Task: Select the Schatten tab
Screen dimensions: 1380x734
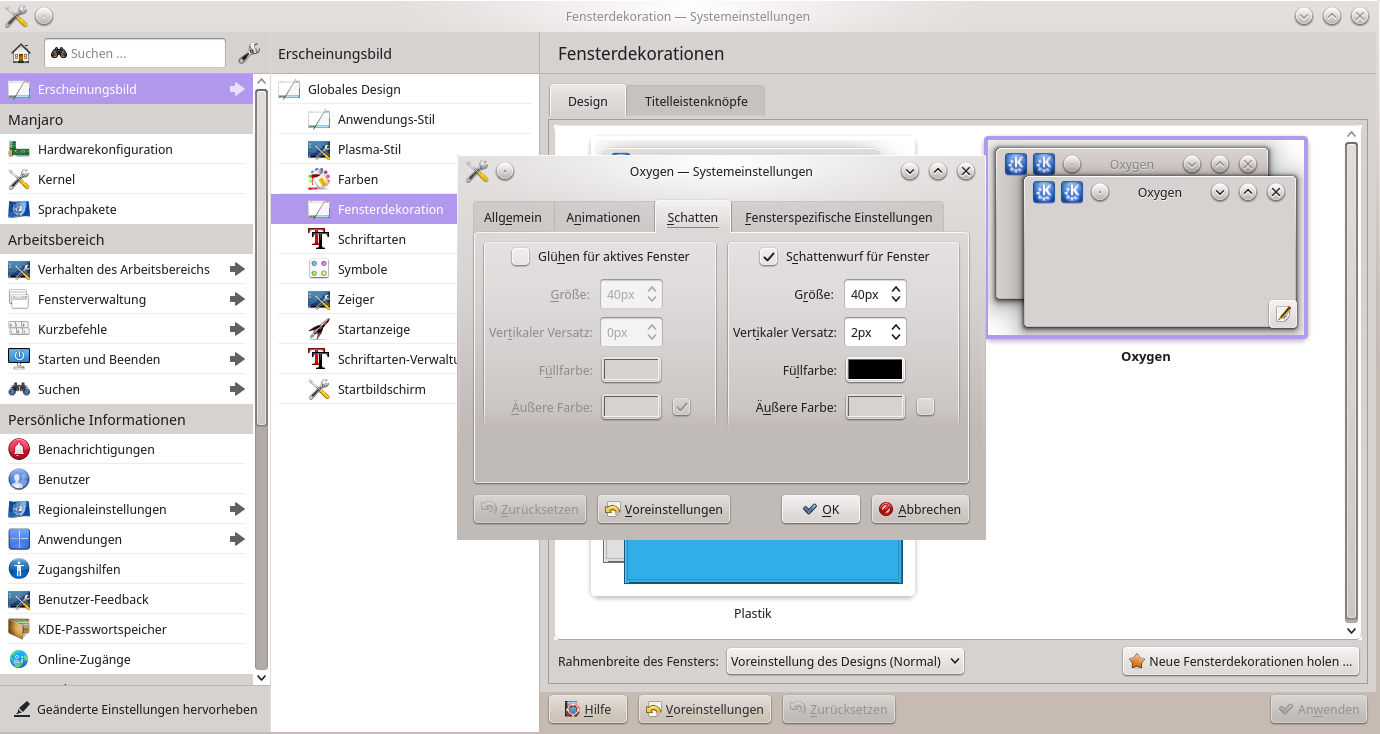Action: [692, 217]
